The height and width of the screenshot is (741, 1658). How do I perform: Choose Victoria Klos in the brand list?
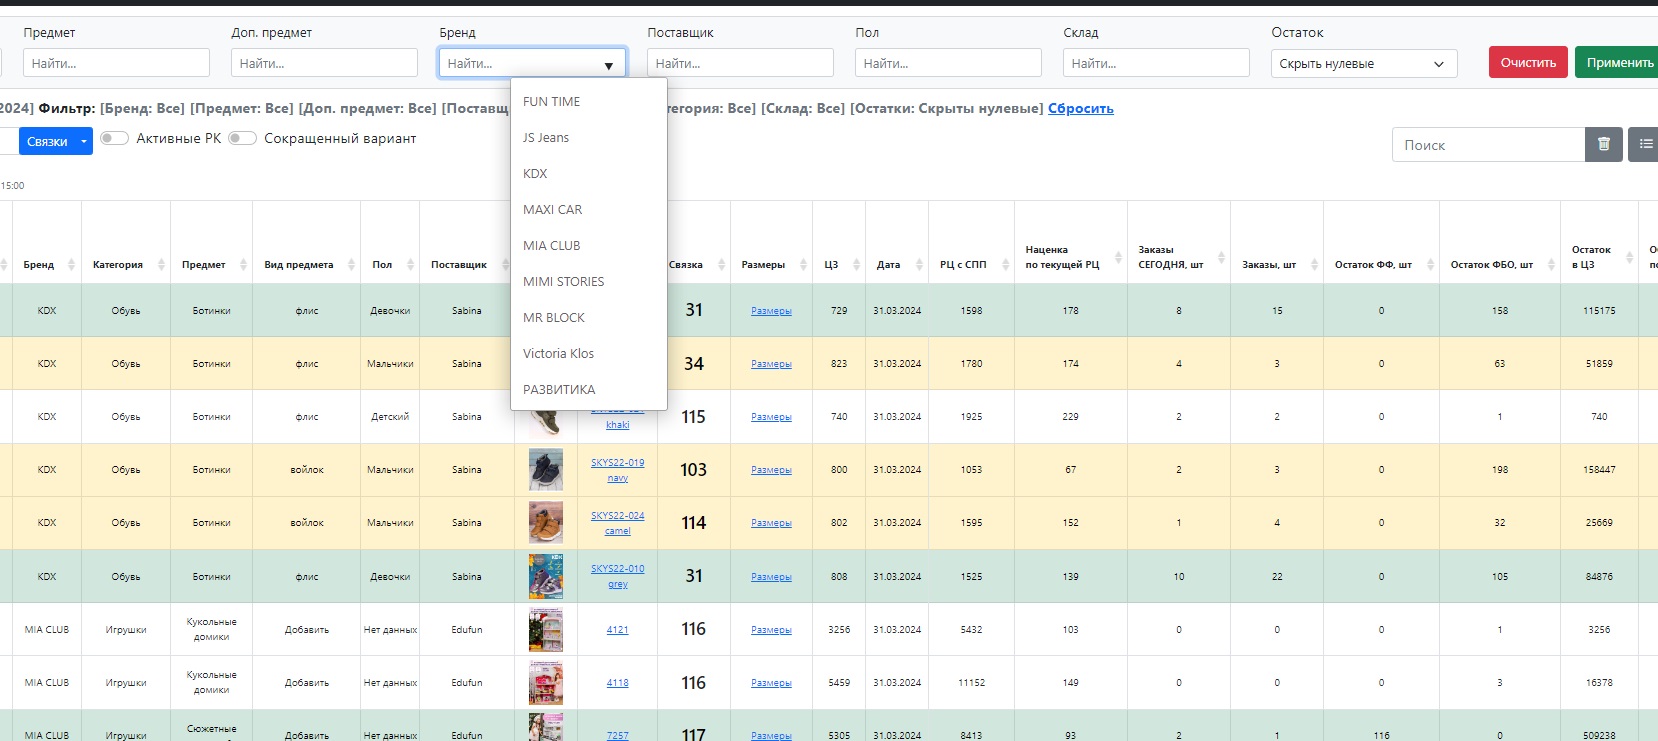pyautogui.click(x=558, y=354)
